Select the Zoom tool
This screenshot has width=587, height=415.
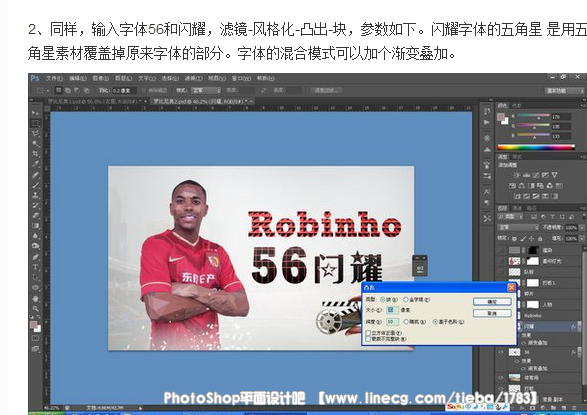click(36, 309)
